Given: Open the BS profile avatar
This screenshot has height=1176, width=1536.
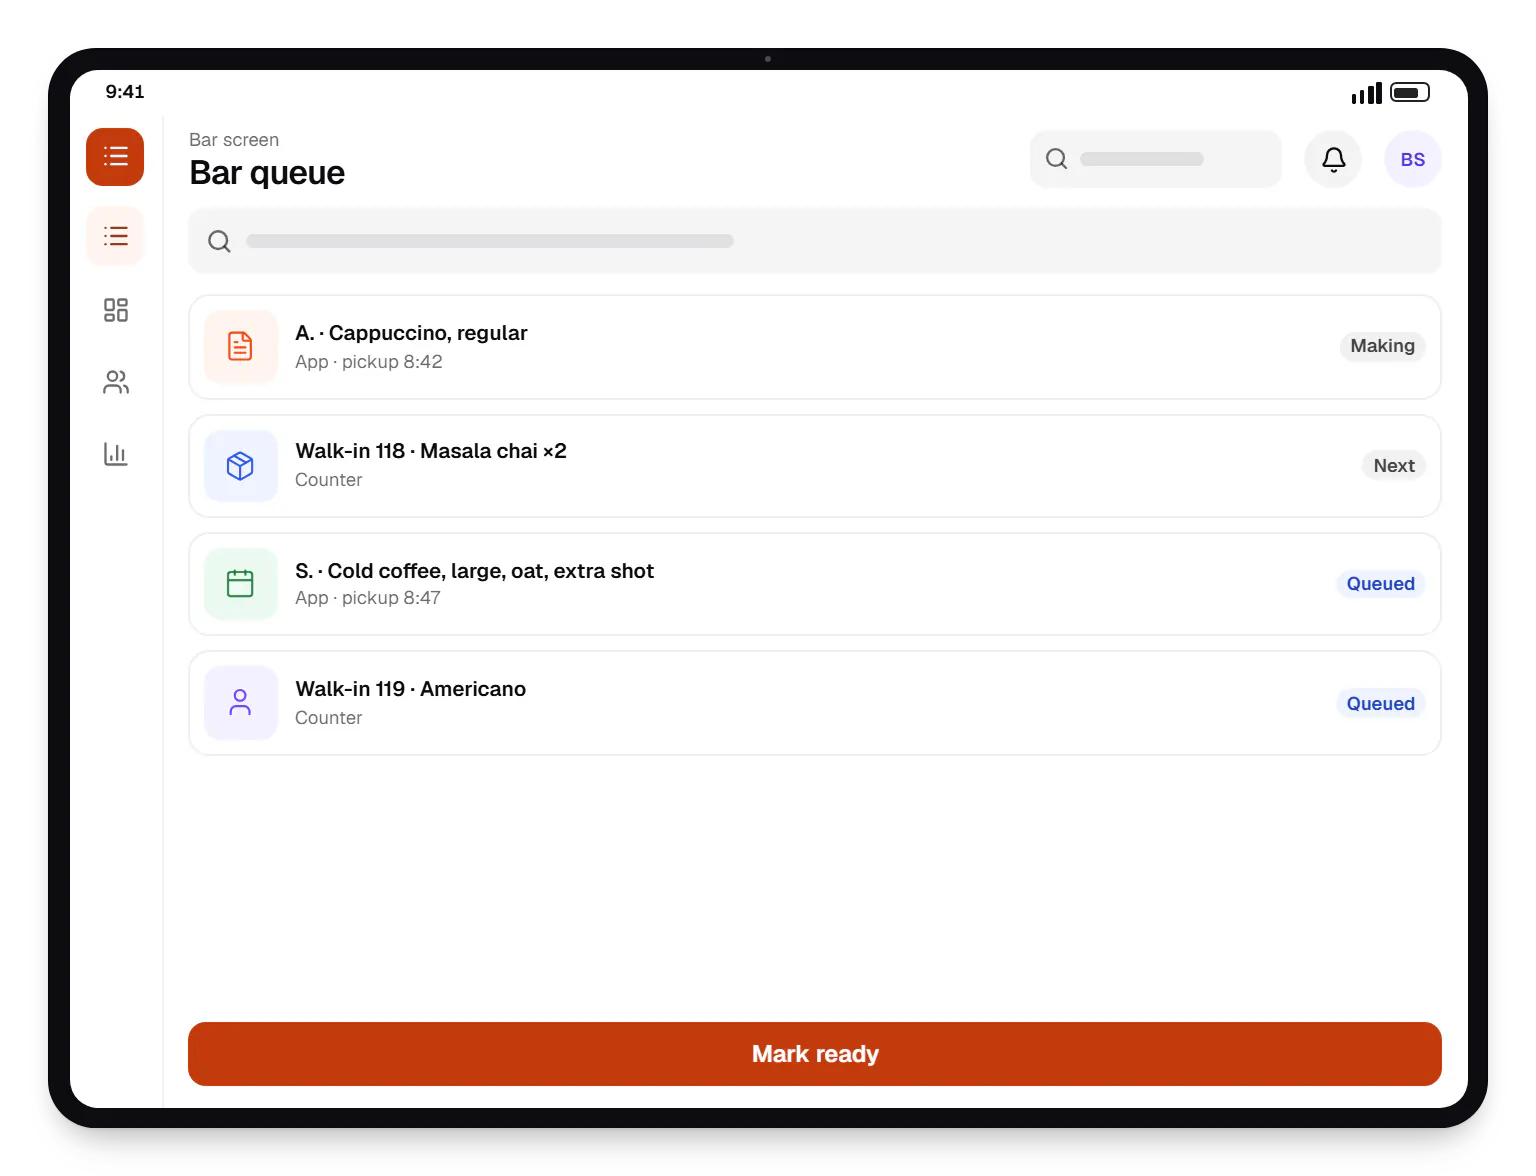Looking at the screenshot, I should pyautogui.click(x=1412, y=159).
